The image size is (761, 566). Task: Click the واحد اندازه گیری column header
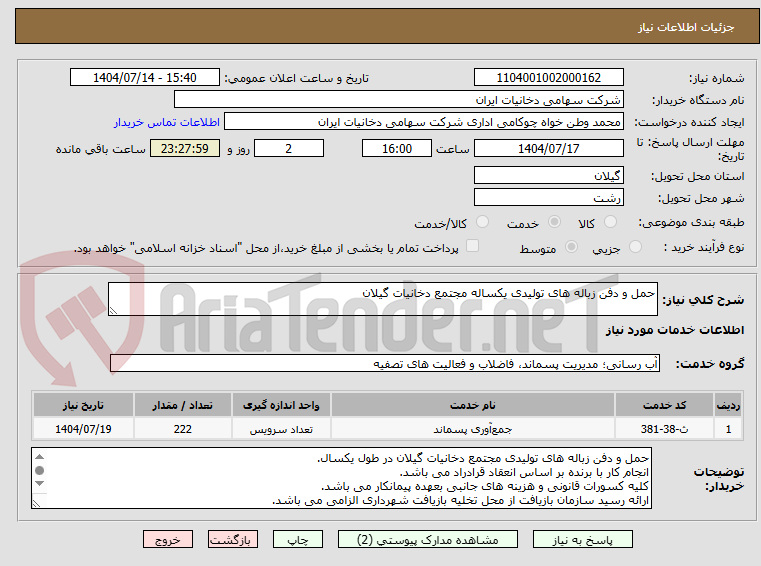281,405
